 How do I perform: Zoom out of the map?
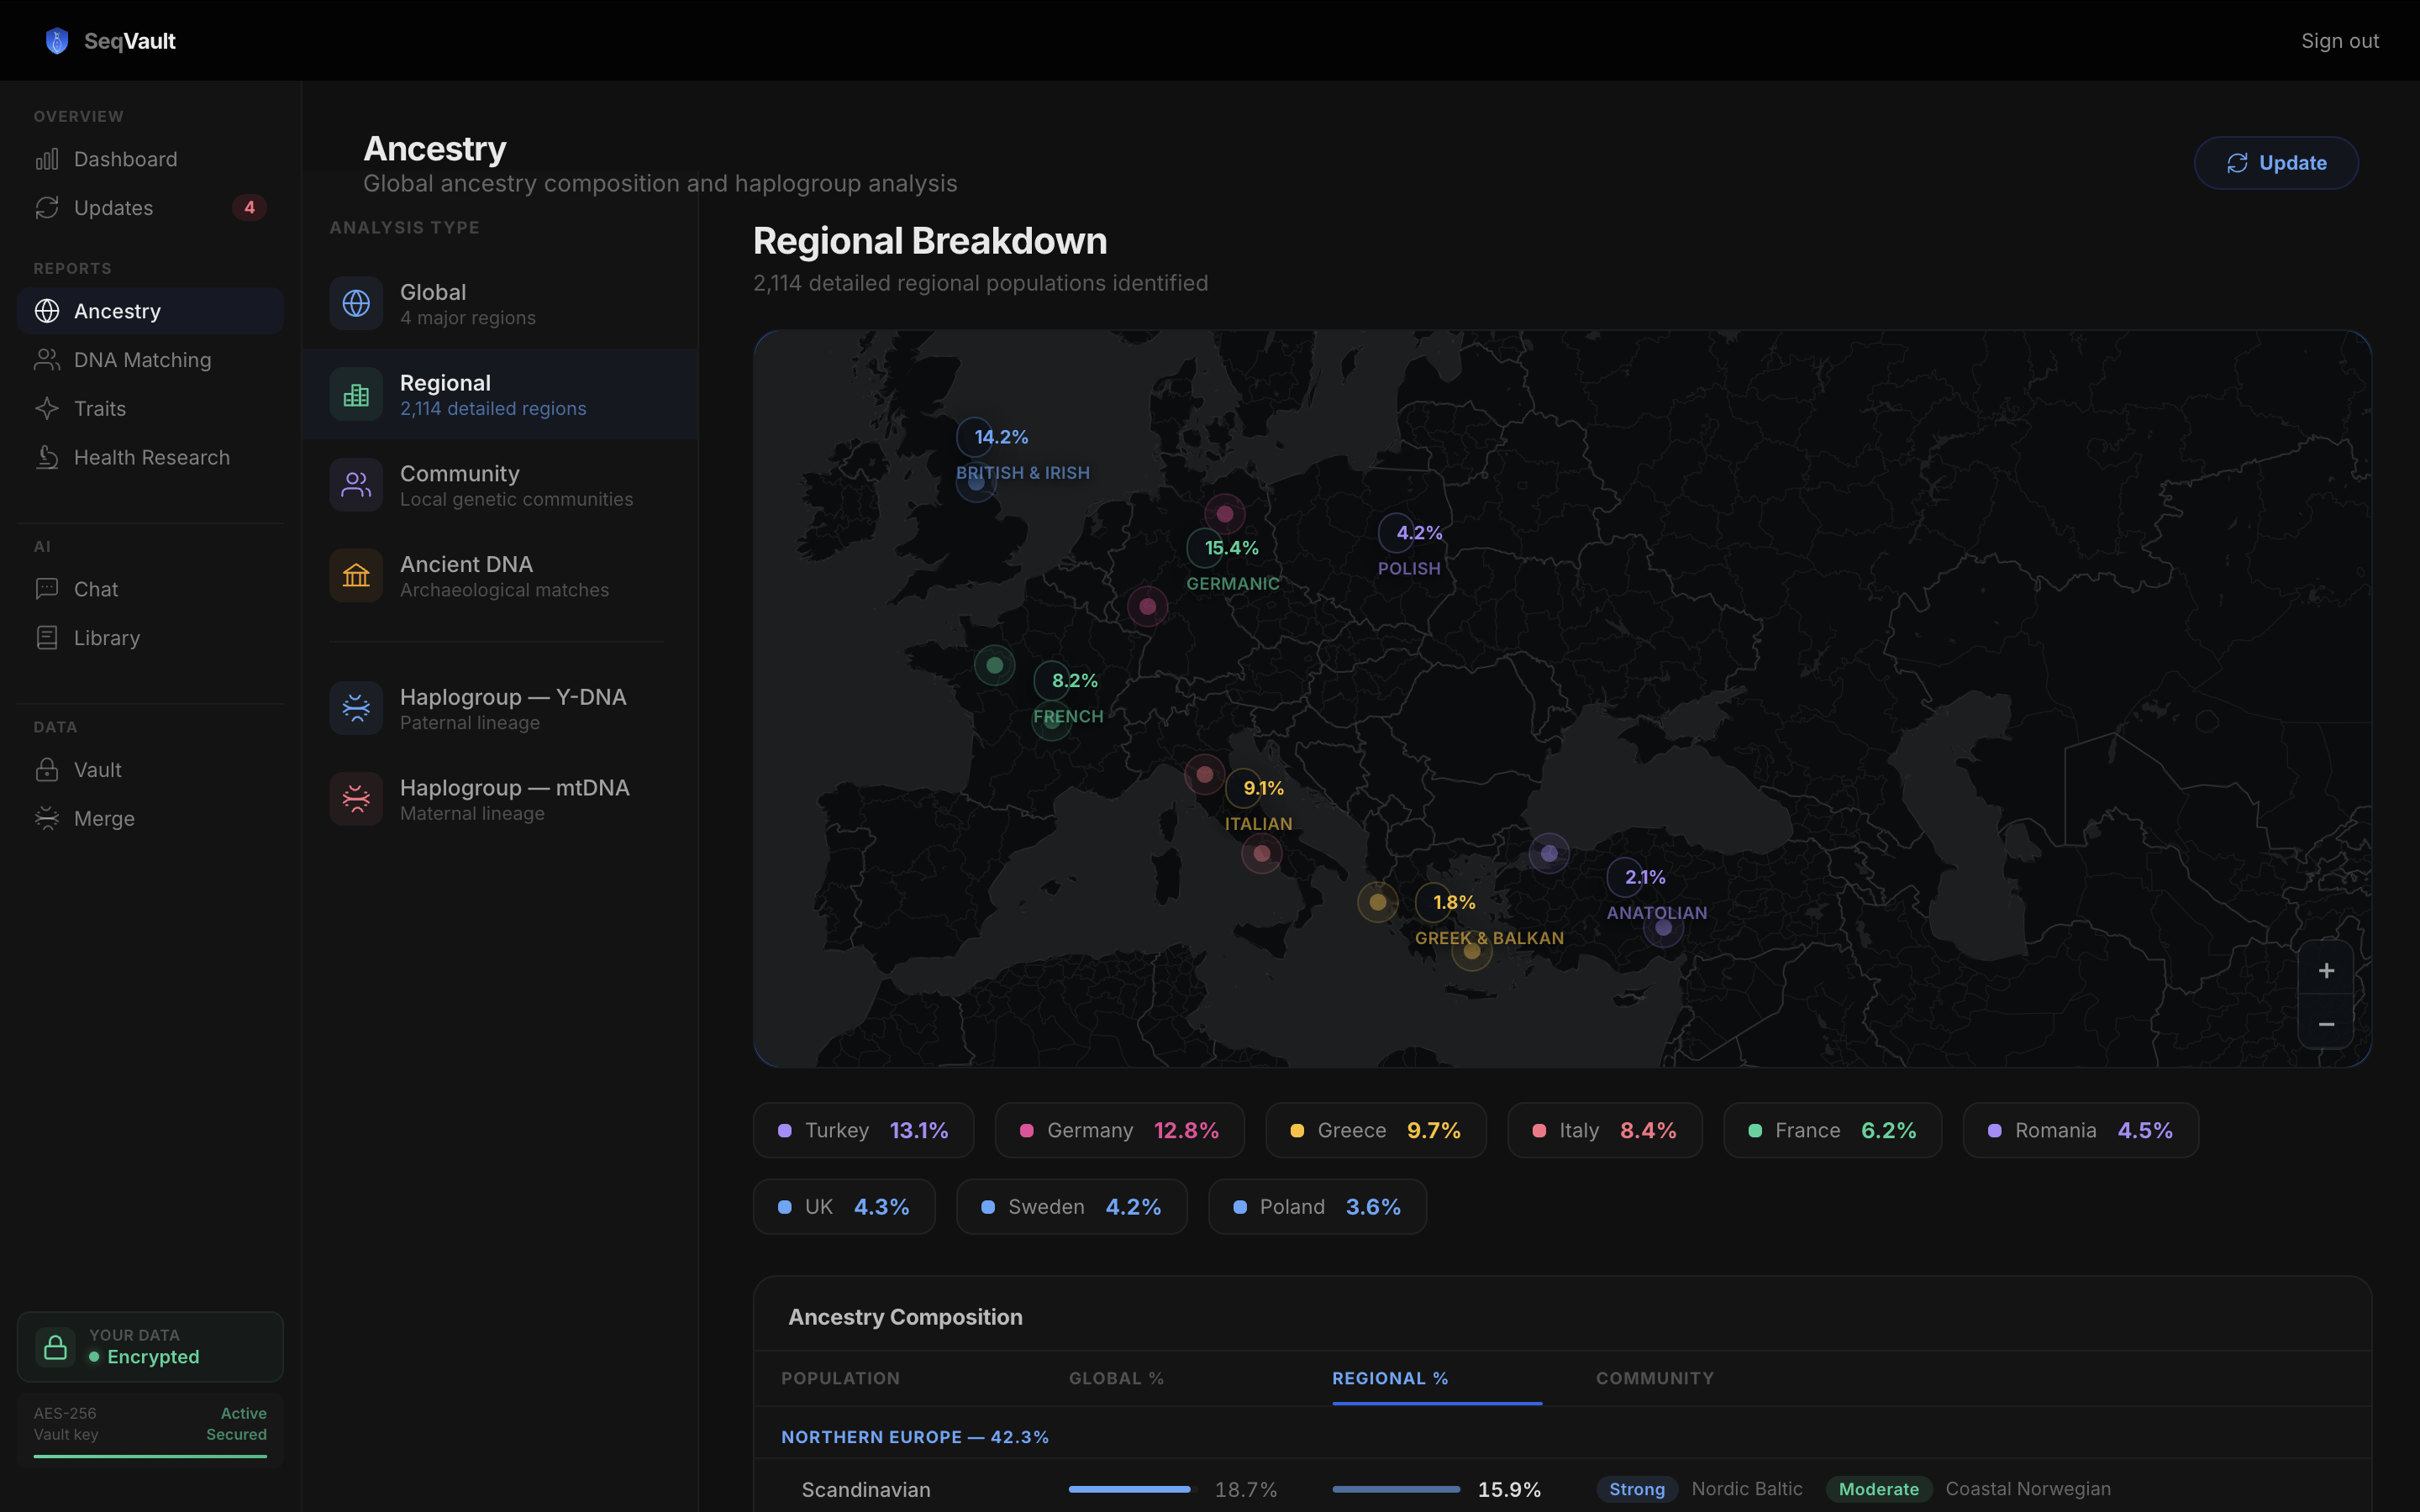(2326, 1024)
